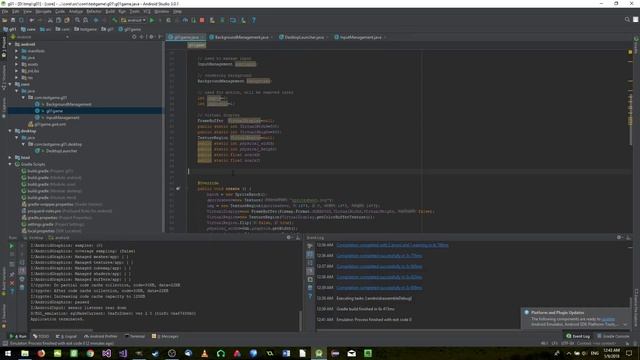This screenshot has width=640, height=360.
Task: Click the Collapse All icon in Project panel
Action: coord(142,37)
